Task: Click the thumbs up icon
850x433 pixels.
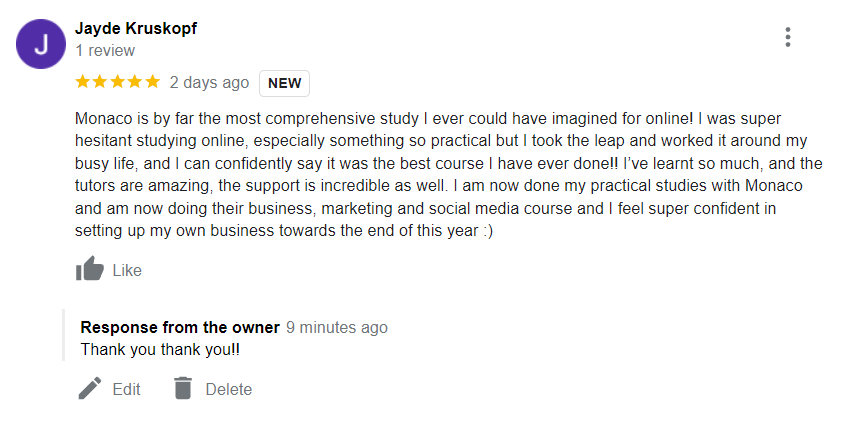Action: (x=90, y=269)
